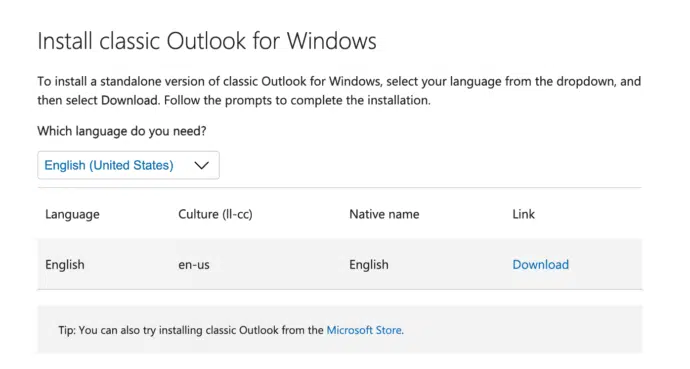Select the Language column header

[72, 215]
